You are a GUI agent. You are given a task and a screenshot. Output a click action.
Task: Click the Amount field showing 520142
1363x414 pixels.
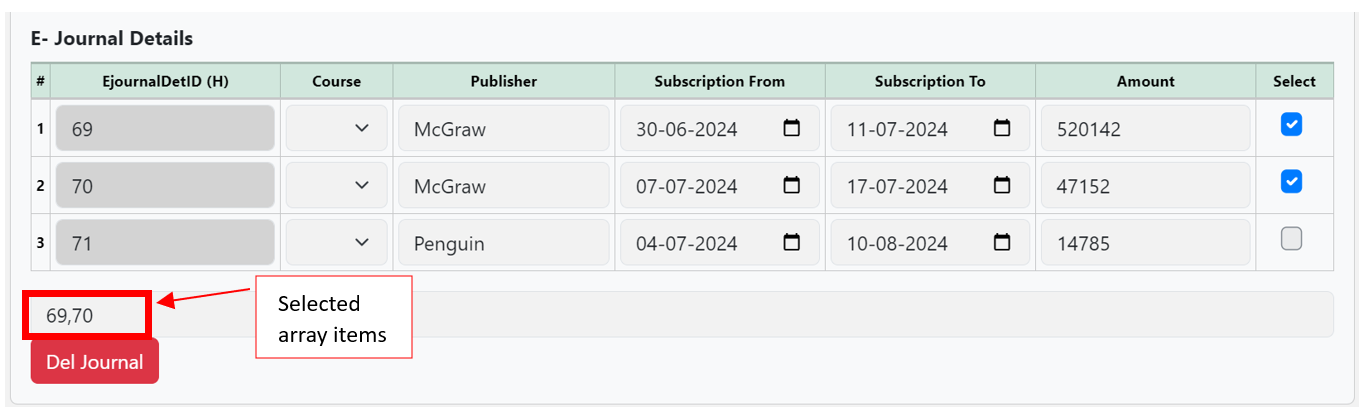pyautogui.click(x=1146, y=128)
